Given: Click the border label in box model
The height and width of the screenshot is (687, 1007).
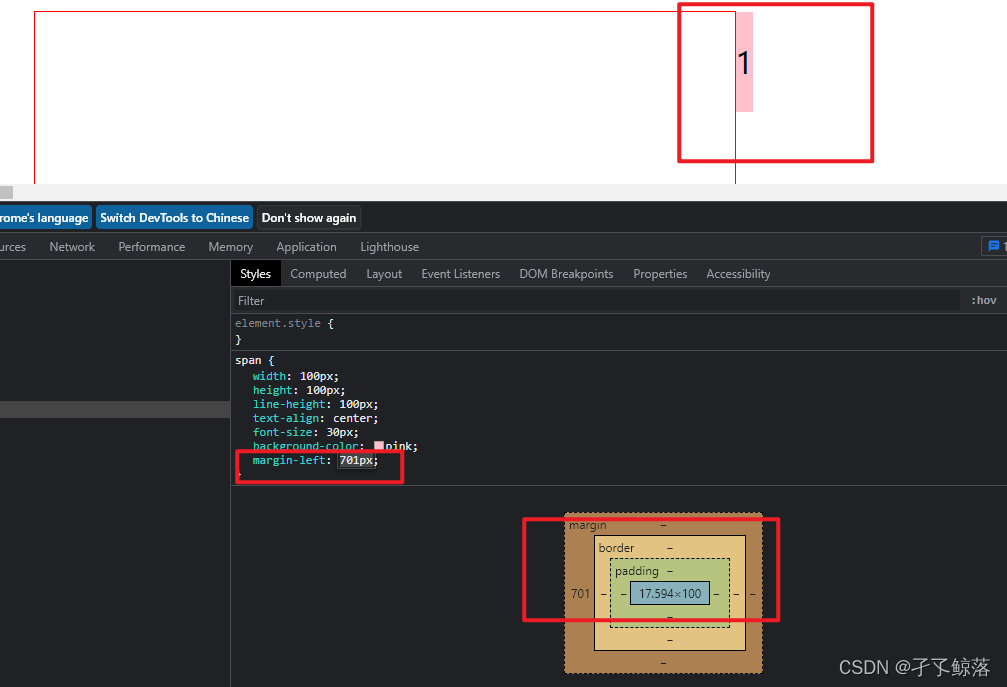Looking at the screenshot, I should tap(616, 548).
